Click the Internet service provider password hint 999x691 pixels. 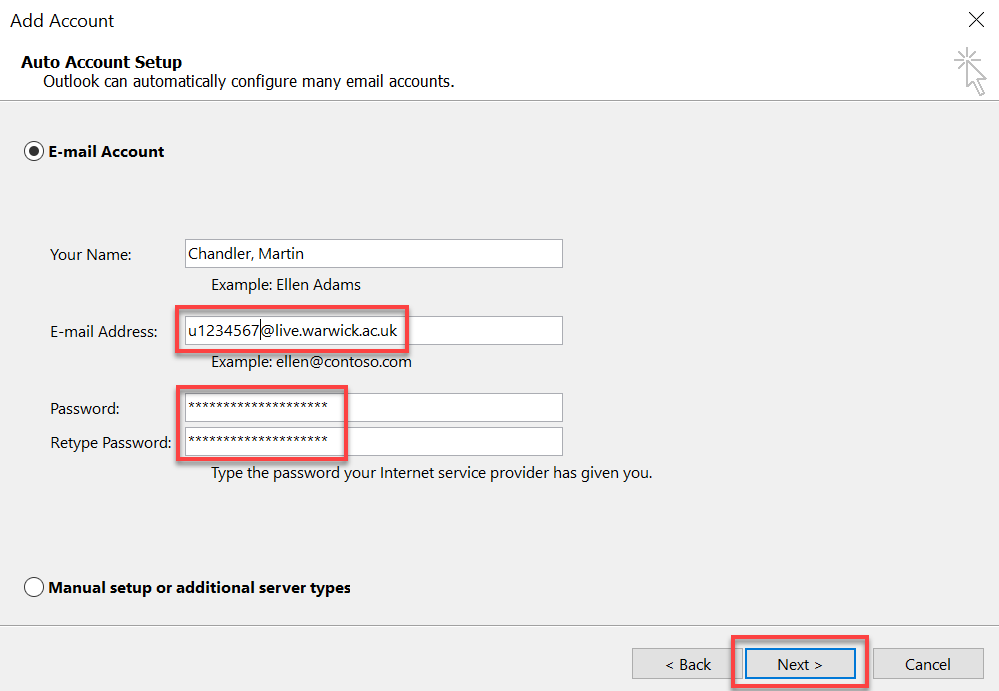tap(431, 473)
